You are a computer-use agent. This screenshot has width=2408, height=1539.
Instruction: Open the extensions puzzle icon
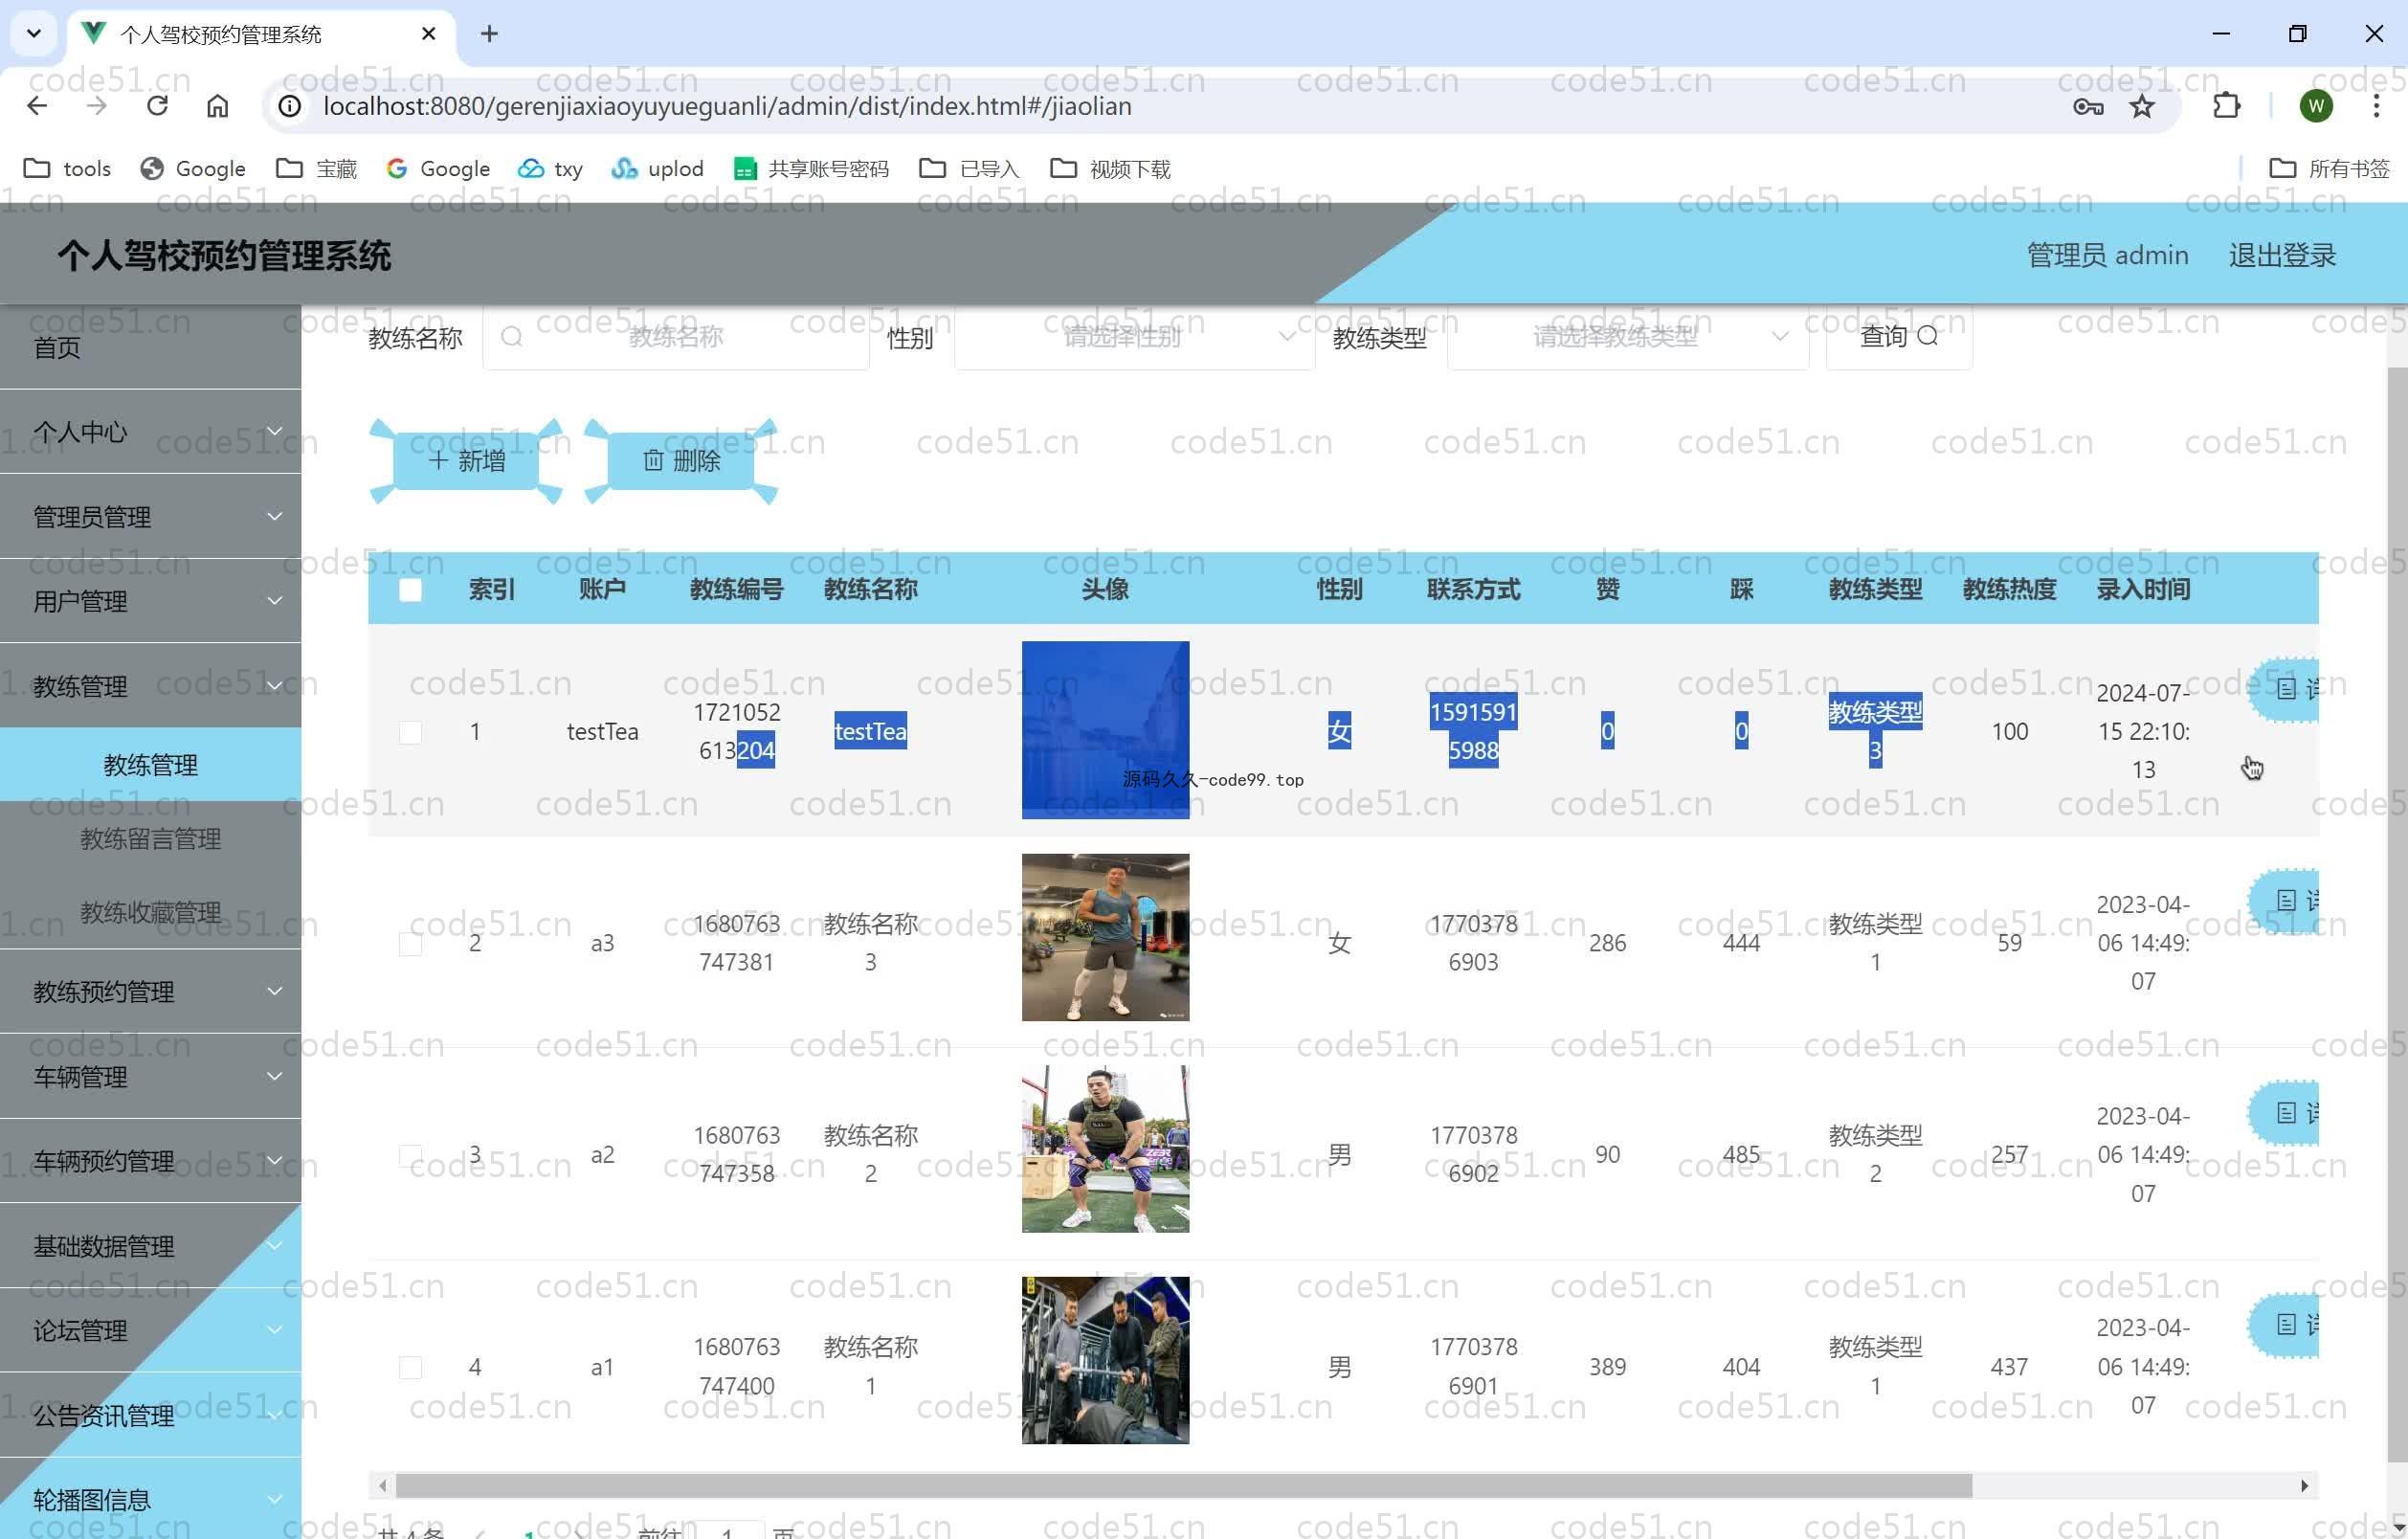tap(2227, 106)
